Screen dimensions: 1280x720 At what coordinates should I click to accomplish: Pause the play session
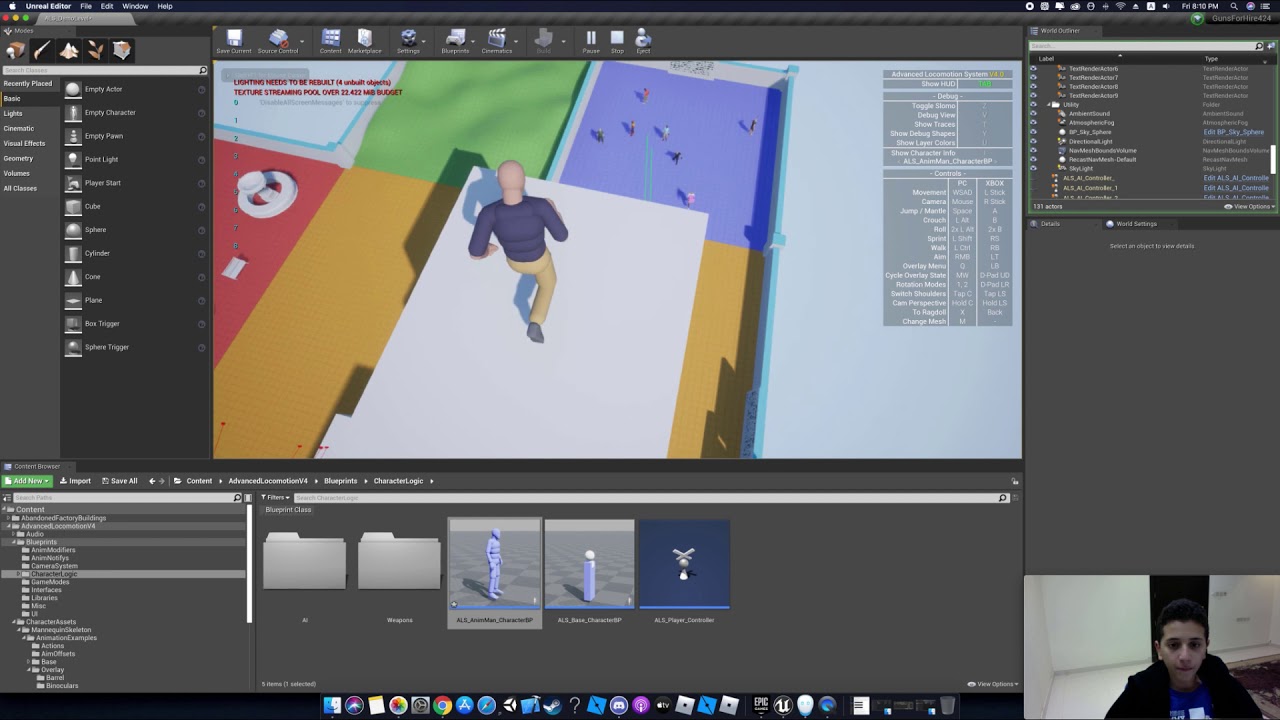[x=591, y=41]
